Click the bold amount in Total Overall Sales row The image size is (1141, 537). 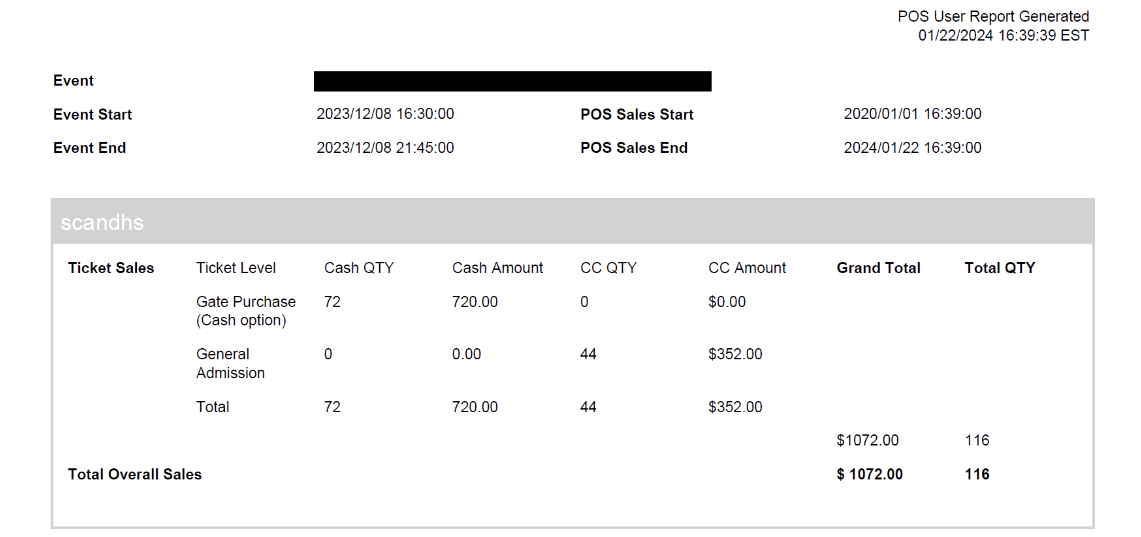click(869, 474)
